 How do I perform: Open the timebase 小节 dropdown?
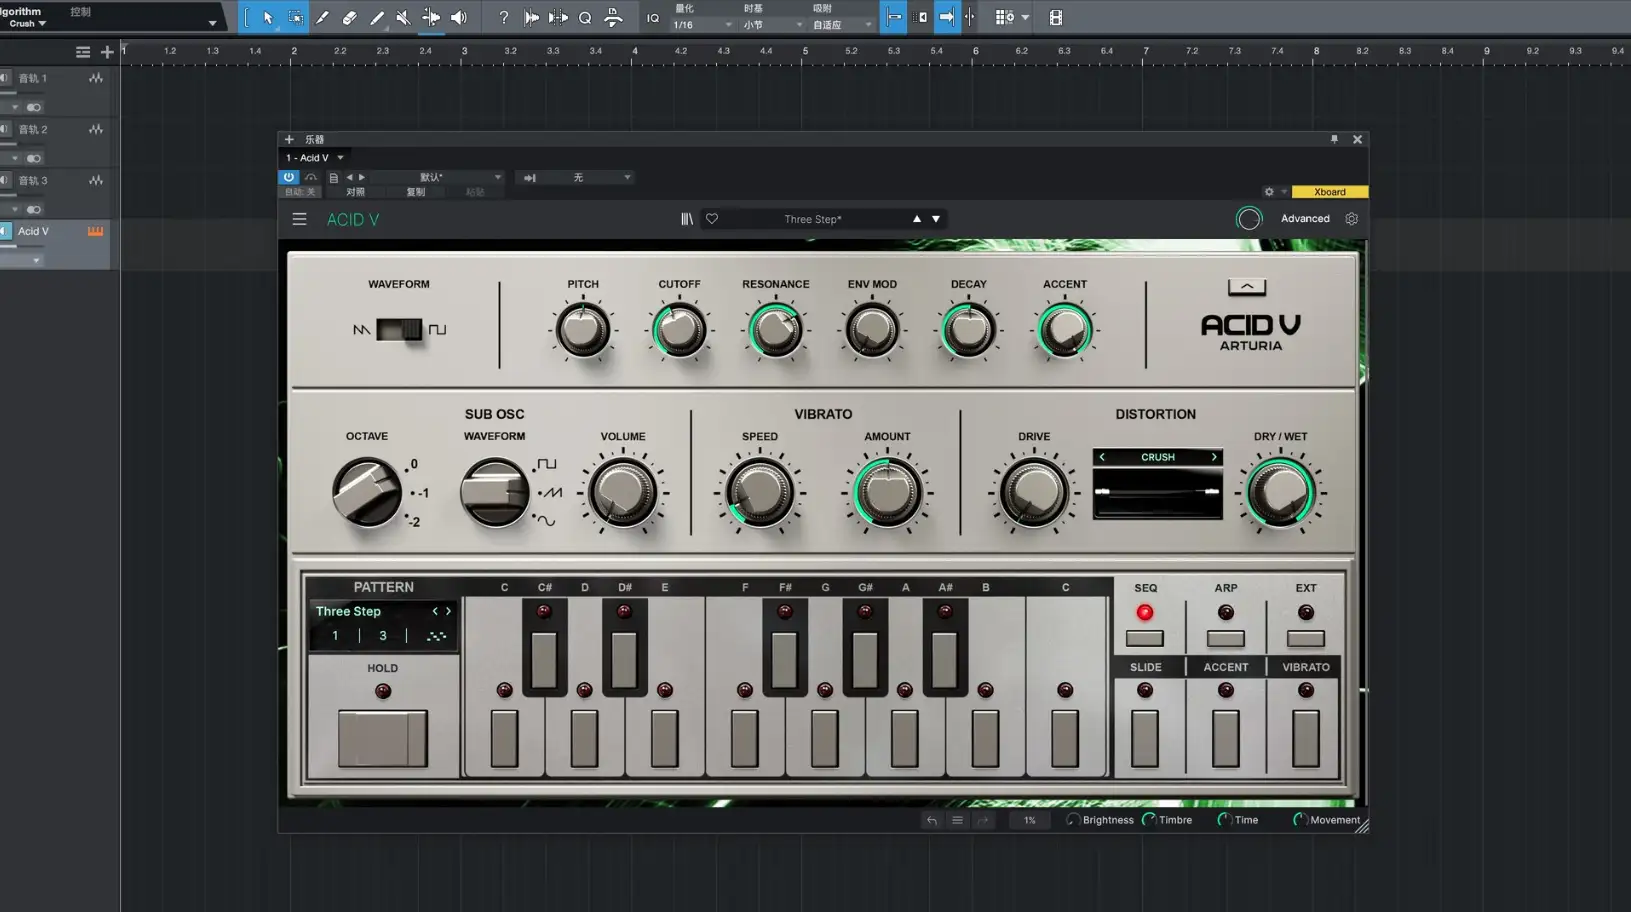[773, 25]
